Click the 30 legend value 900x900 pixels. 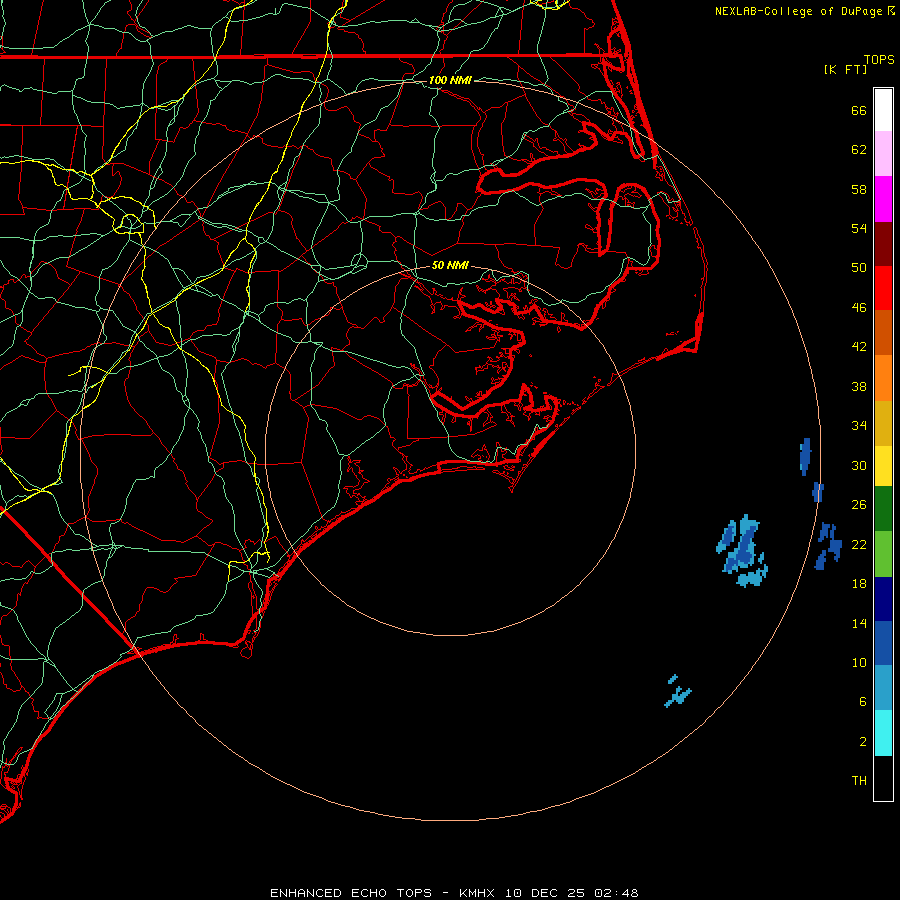click(859, 465)
